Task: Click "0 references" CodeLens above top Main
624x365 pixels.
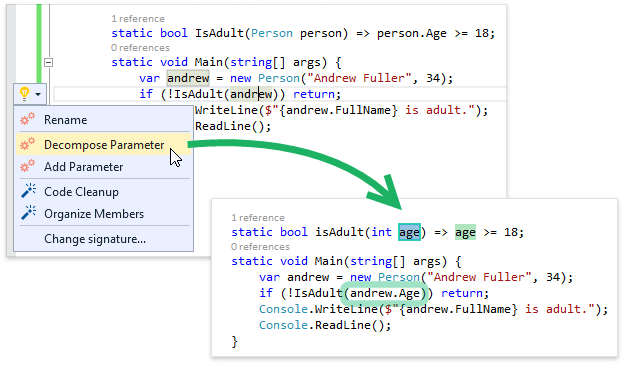Action: (x=140, y=48)
